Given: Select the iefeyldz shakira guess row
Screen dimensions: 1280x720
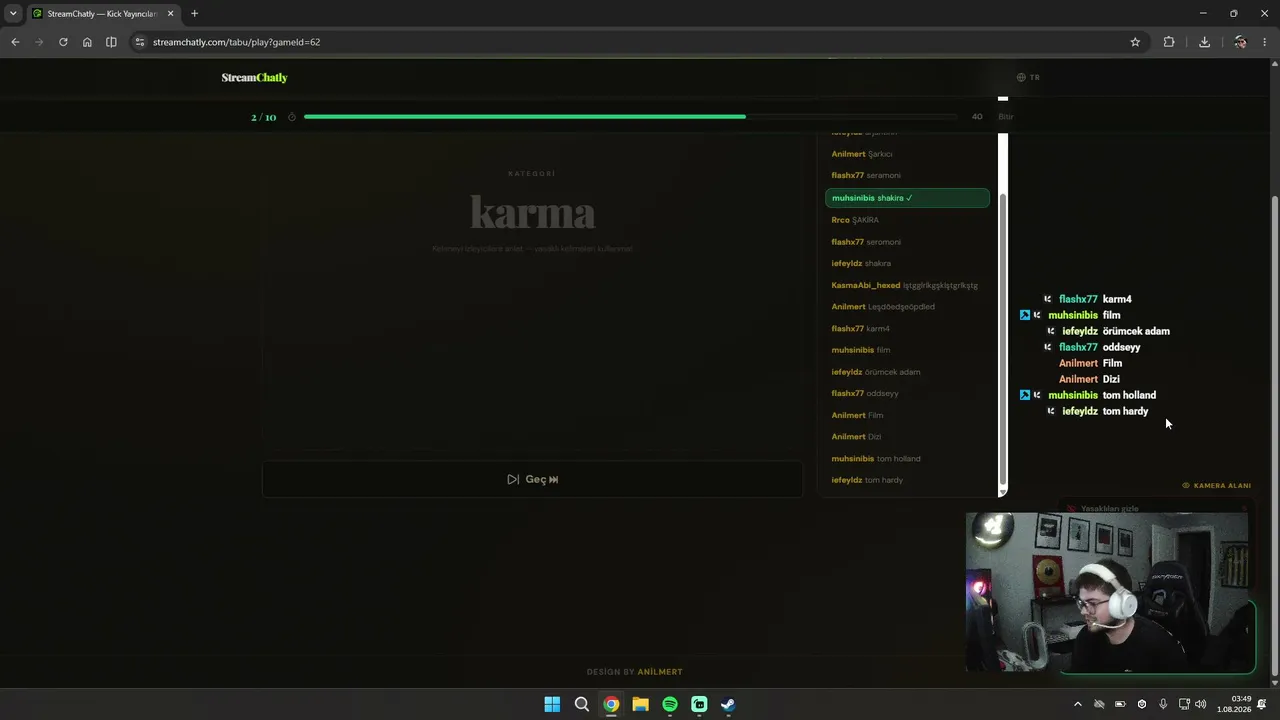Looking at the screenshot, I should 907,263.
